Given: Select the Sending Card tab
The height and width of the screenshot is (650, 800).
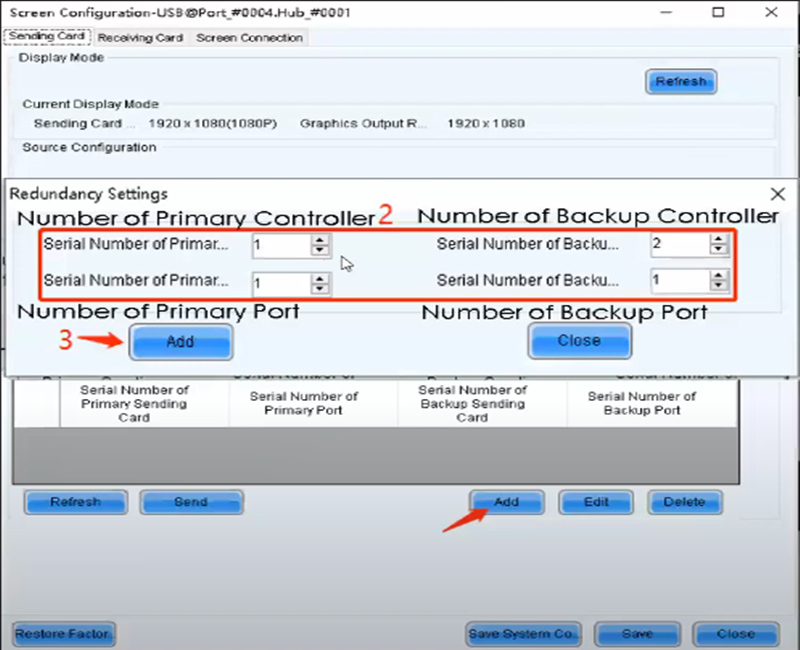Looking at the screenshot, I should [x=48, y=37].
